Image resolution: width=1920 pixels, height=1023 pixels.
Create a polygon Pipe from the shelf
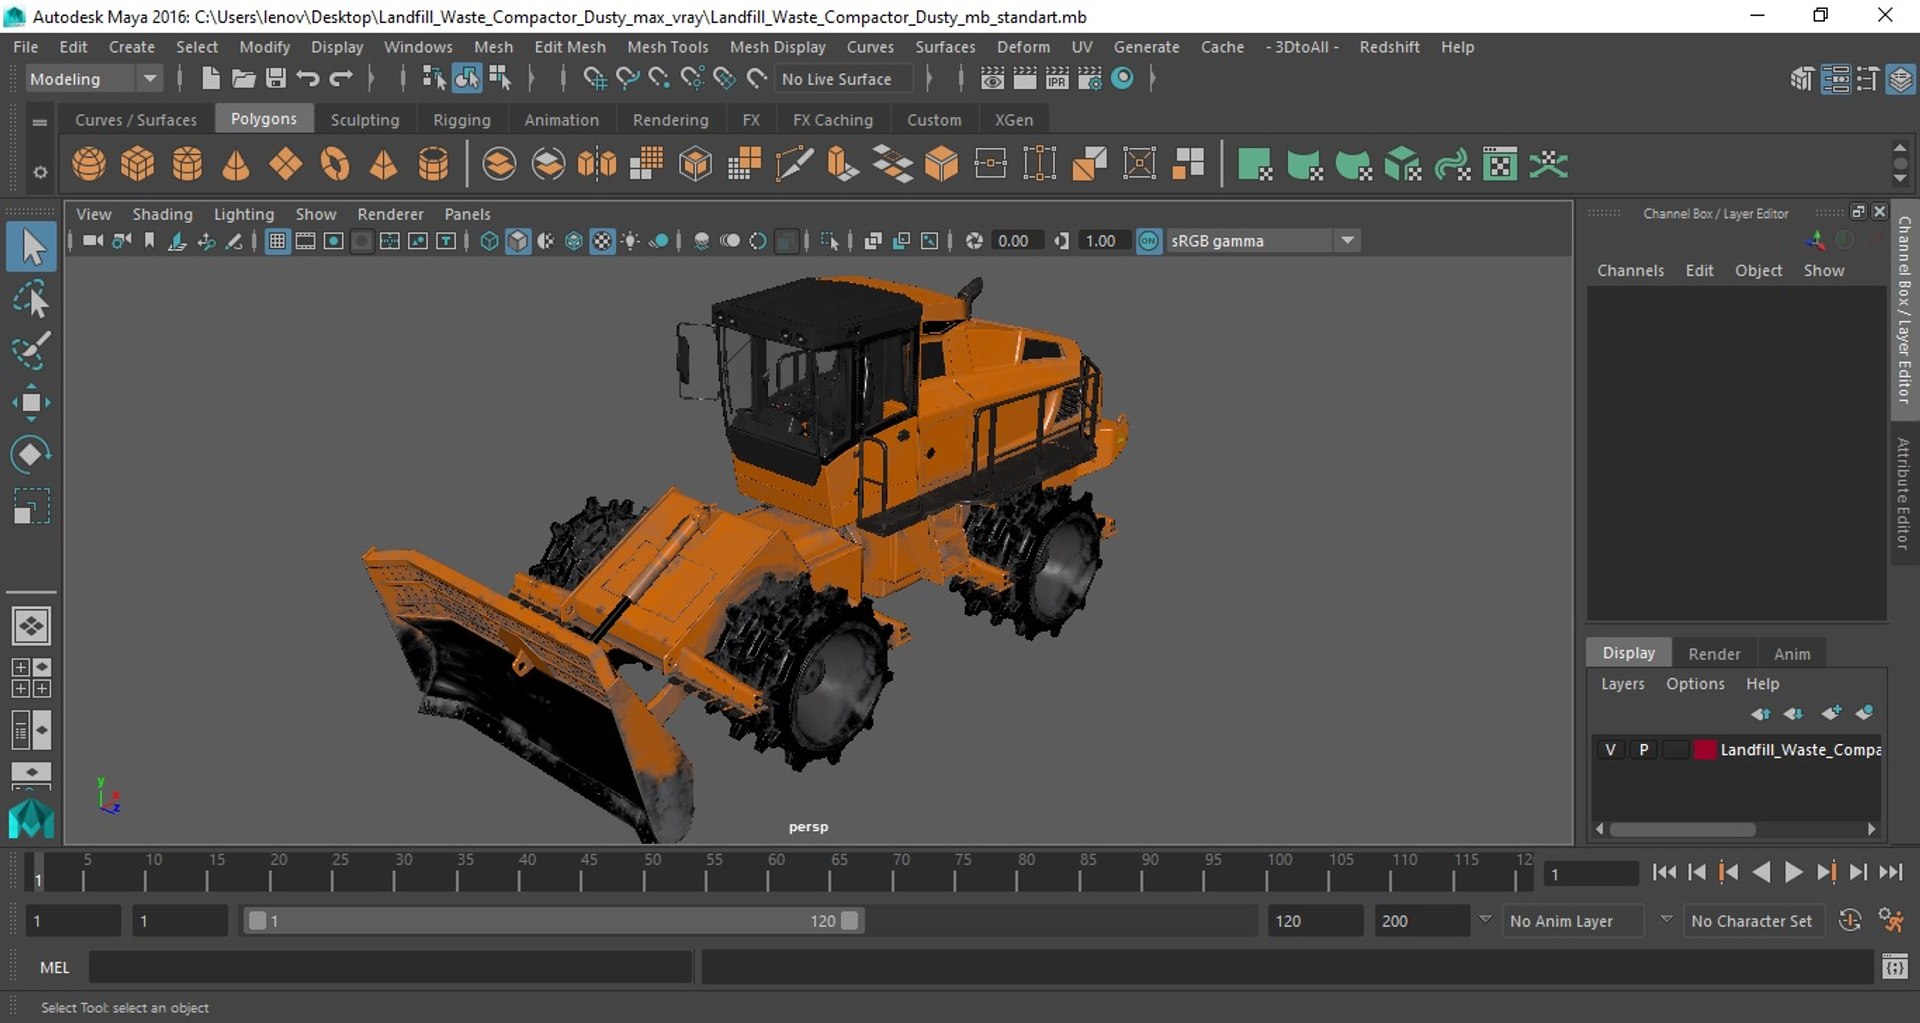click(x=433, y=164)
